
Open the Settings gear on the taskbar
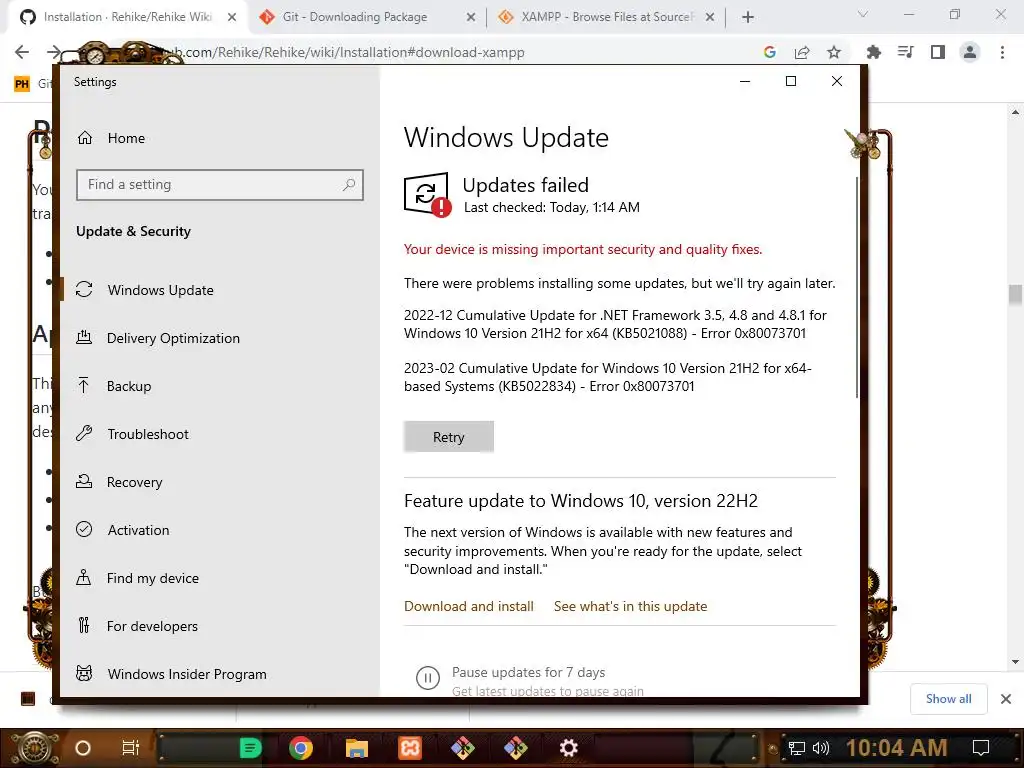click(x=568, y=748)
